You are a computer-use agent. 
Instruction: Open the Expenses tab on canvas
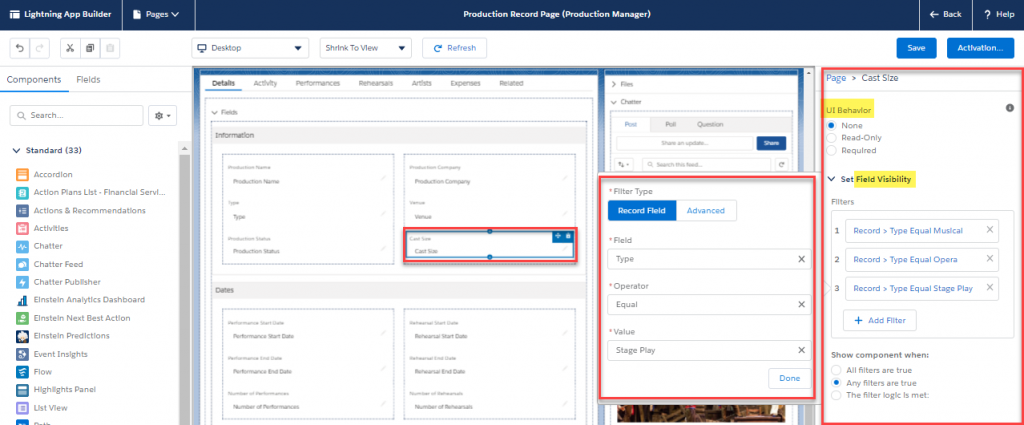(x=466, y=84)
